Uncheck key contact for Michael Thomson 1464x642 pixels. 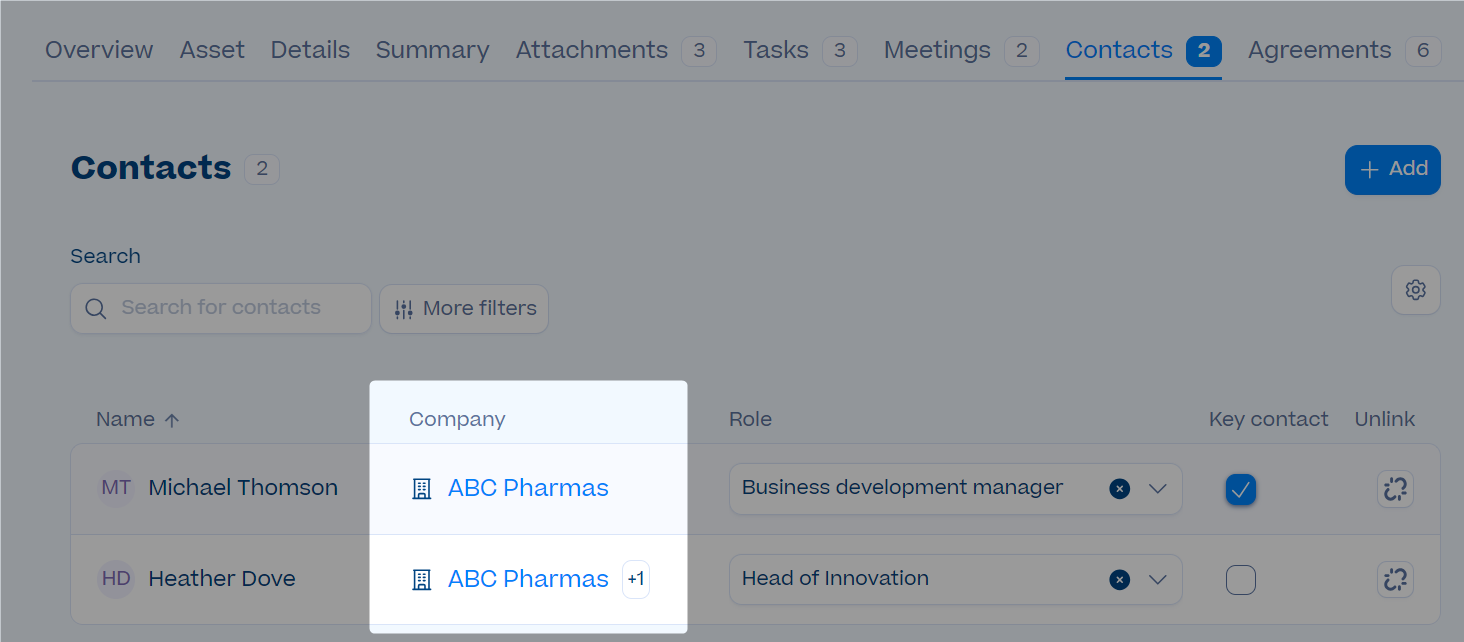pos(1241,489)
